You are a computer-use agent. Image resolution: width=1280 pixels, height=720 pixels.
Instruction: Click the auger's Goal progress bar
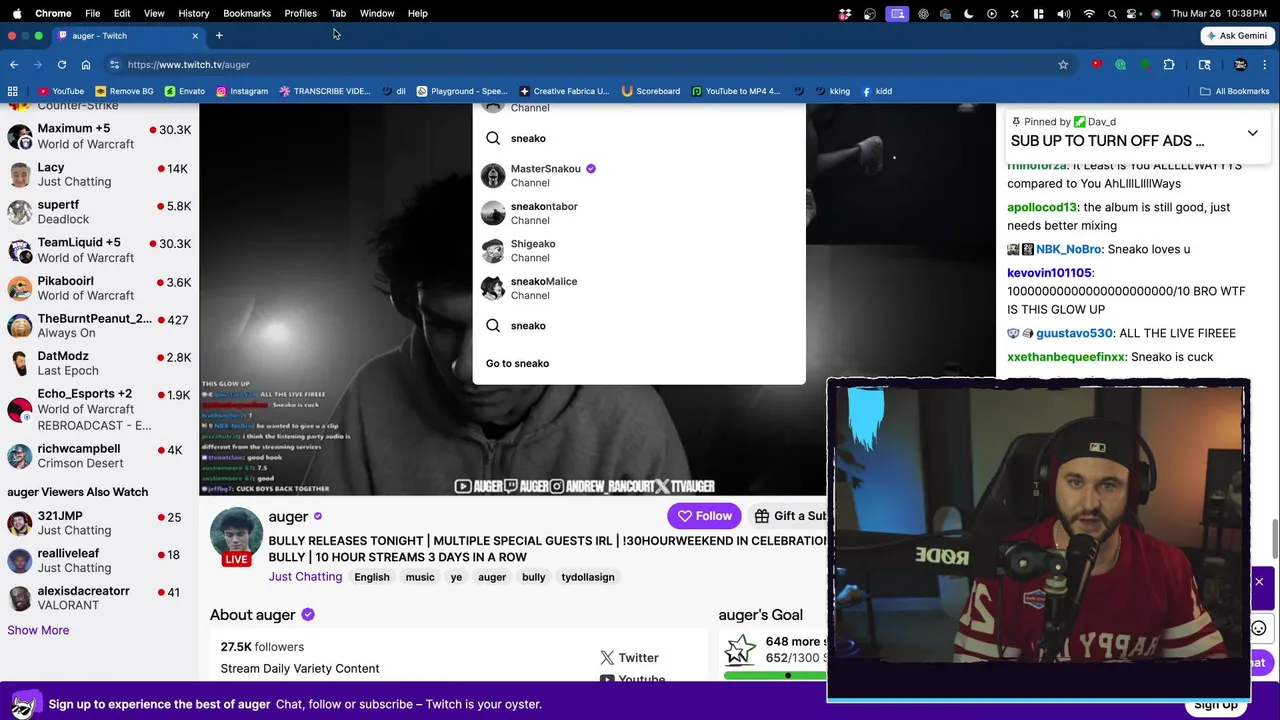776,675
